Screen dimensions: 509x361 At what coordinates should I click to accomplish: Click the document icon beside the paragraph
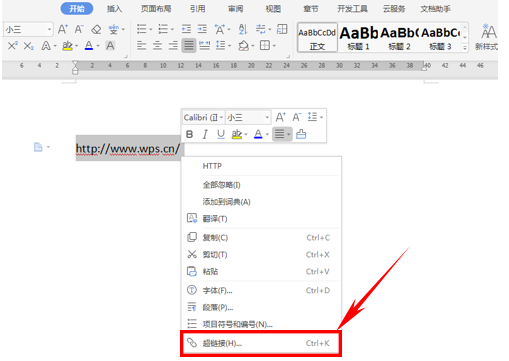(x=38, y=147)
